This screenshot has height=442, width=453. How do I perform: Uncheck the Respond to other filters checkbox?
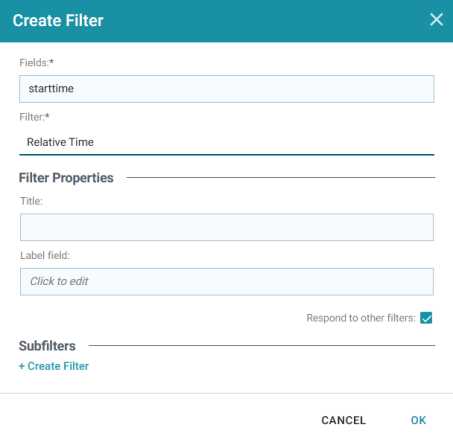click(426, 318)
